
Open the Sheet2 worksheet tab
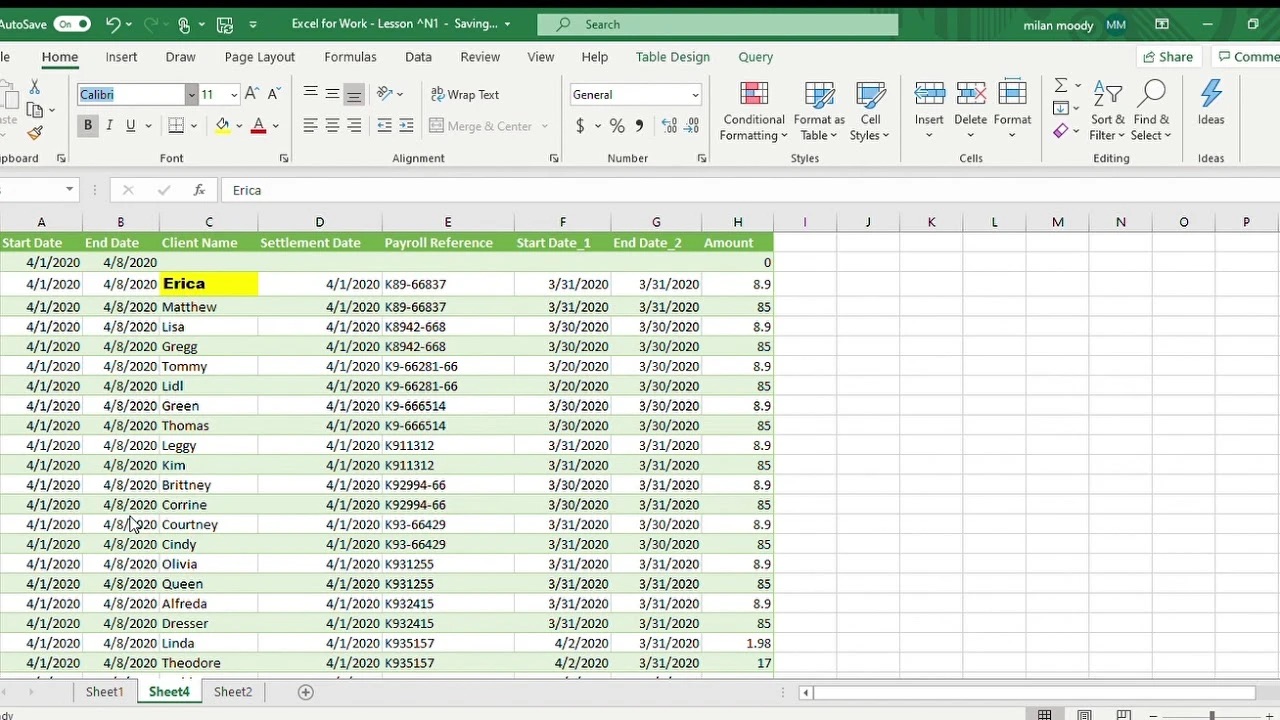(232, 691)
